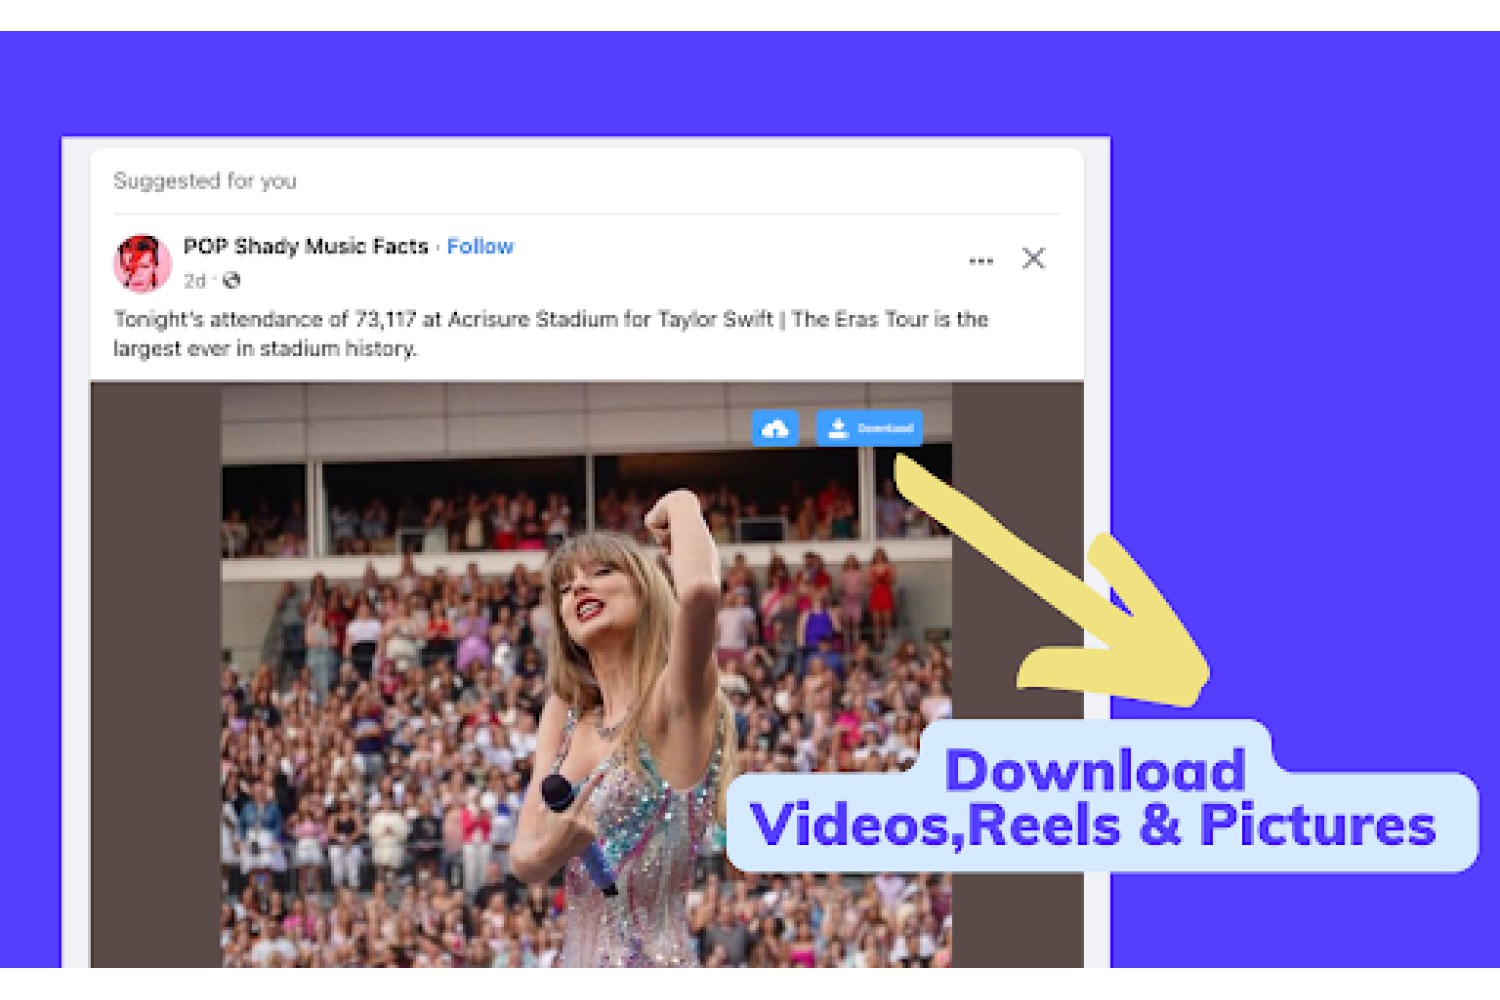Click the globe public audience icon
This screenshot has width=1500, height=1000.
click(232, 281)
